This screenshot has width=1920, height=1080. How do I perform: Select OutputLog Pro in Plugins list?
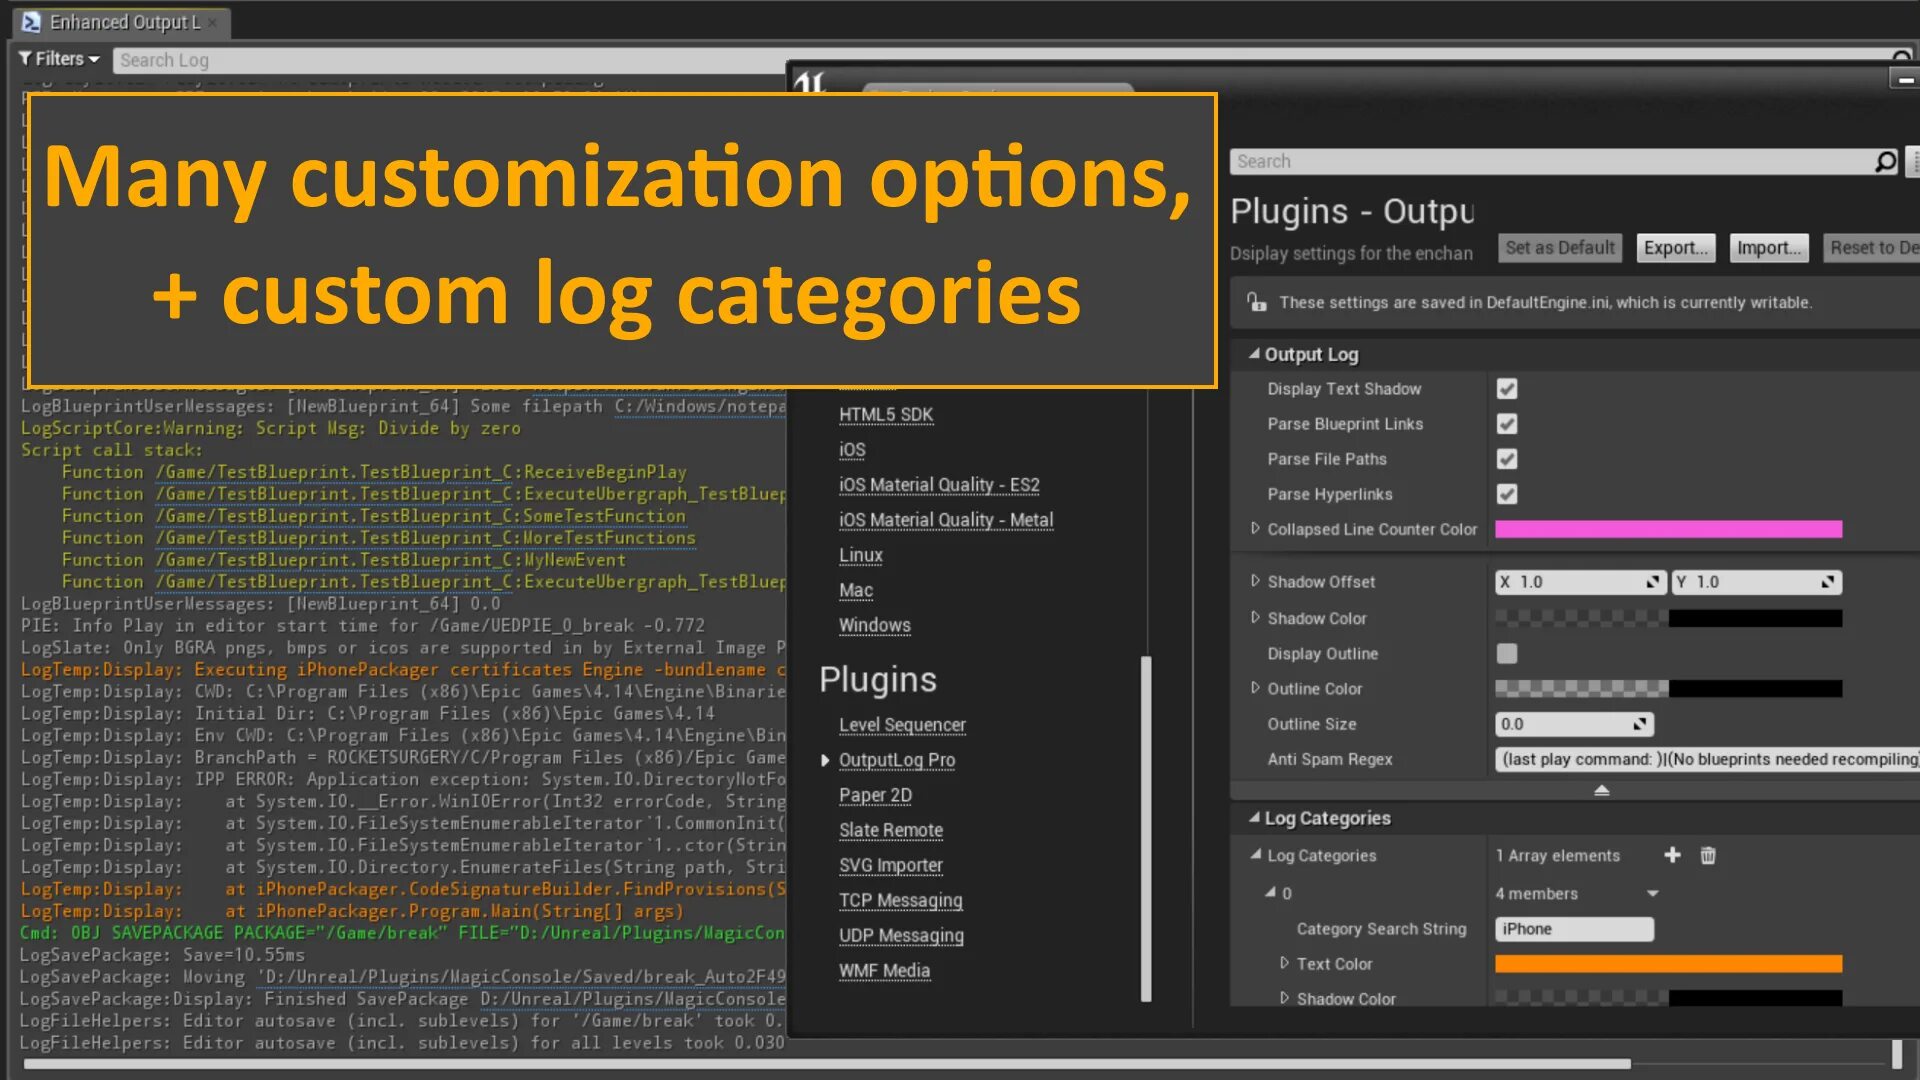point(896,760)
